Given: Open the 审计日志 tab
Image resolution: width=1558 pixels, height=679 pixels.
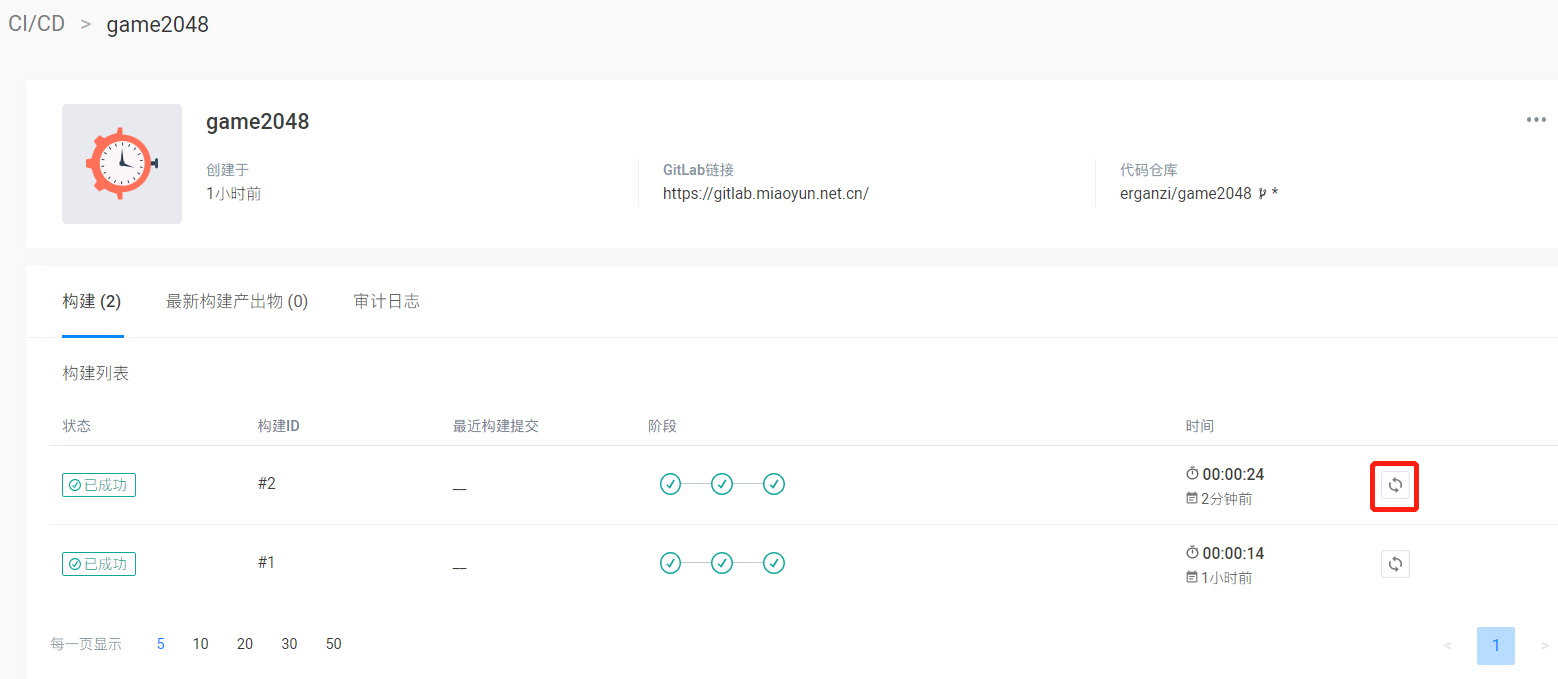Looking at the screenshot, I should click(x=386, y=301).
